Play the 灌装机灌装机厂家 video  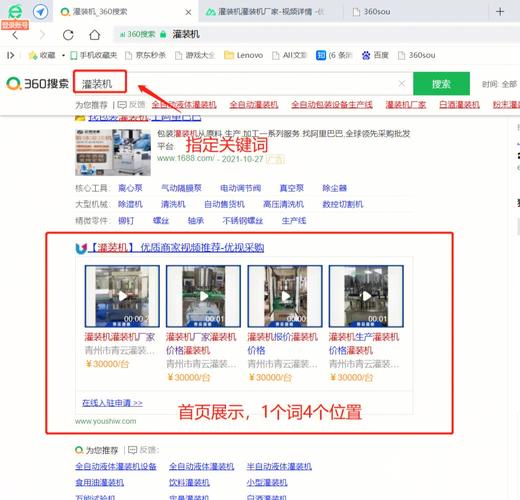(122, 296)
